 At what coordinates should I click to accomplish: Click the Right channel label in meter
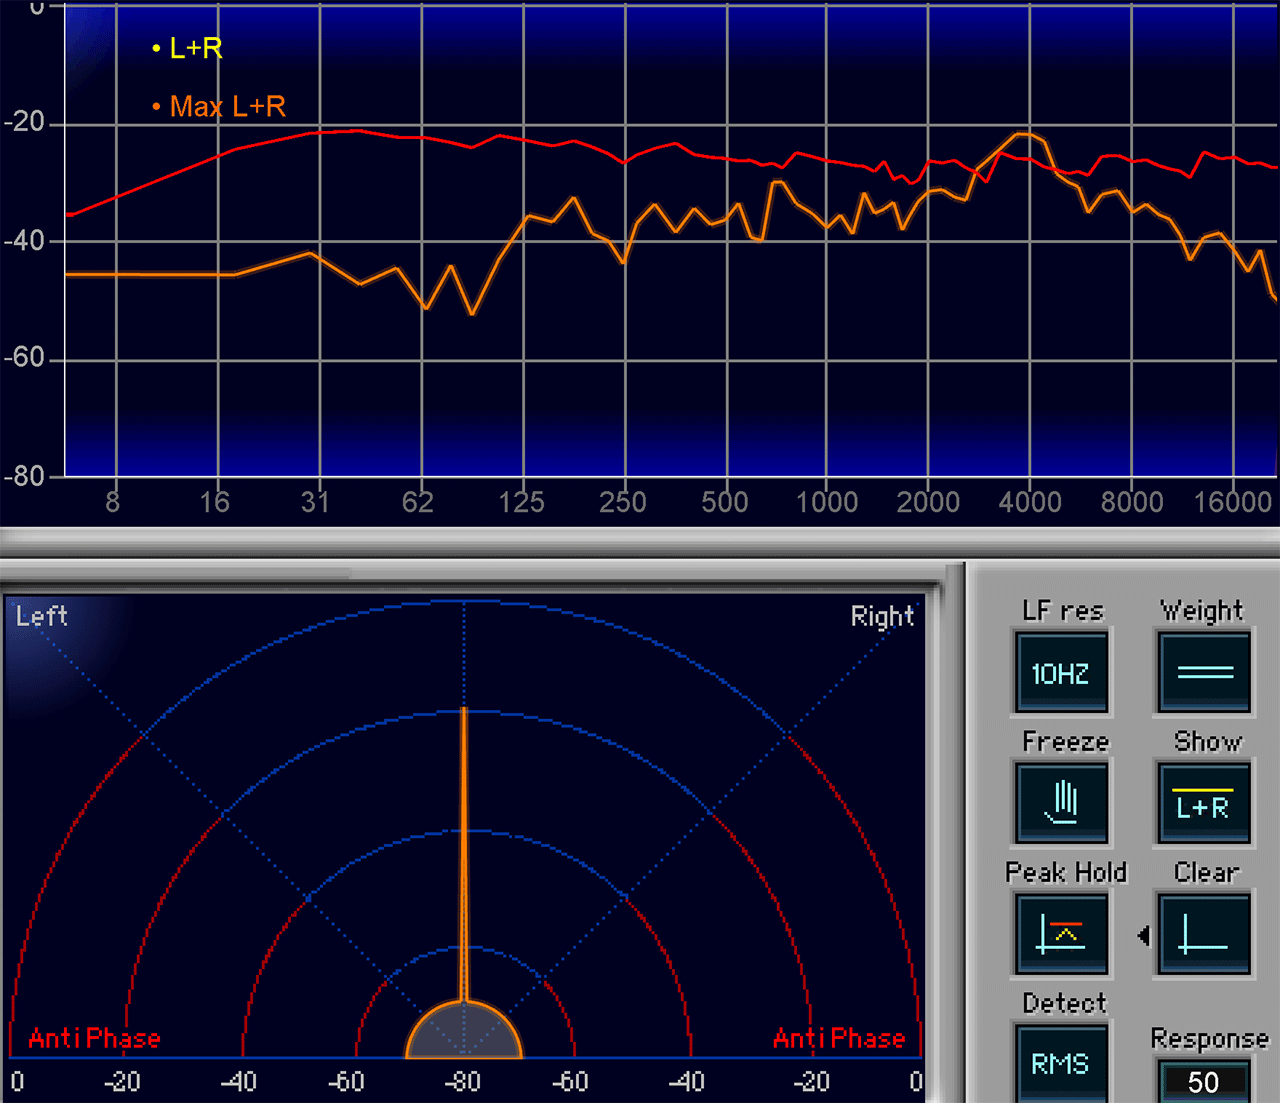coord(882,616)
